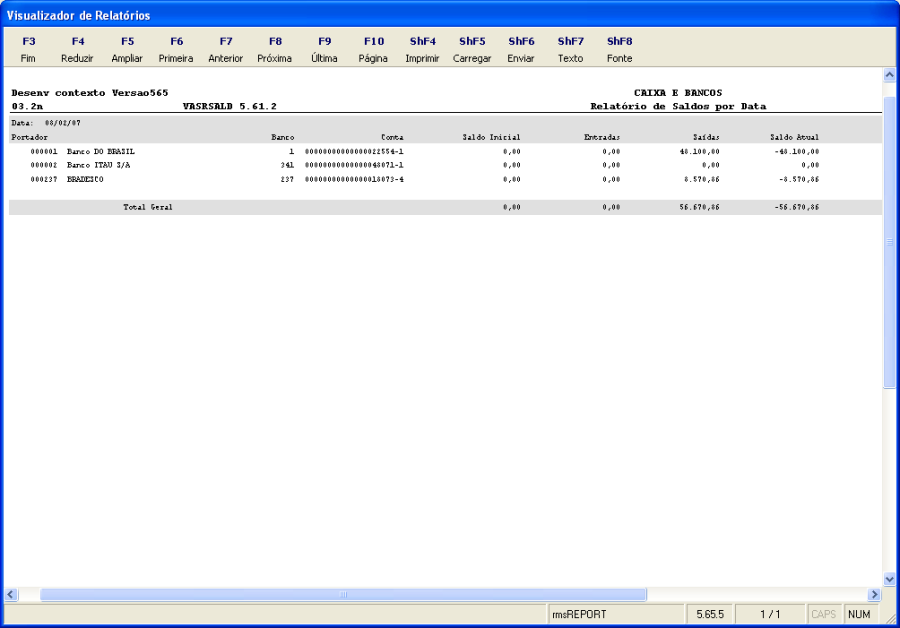Screen dimensions: 900x628
Task: Click the page counter showing 1/1
Action: click(770, 614)
